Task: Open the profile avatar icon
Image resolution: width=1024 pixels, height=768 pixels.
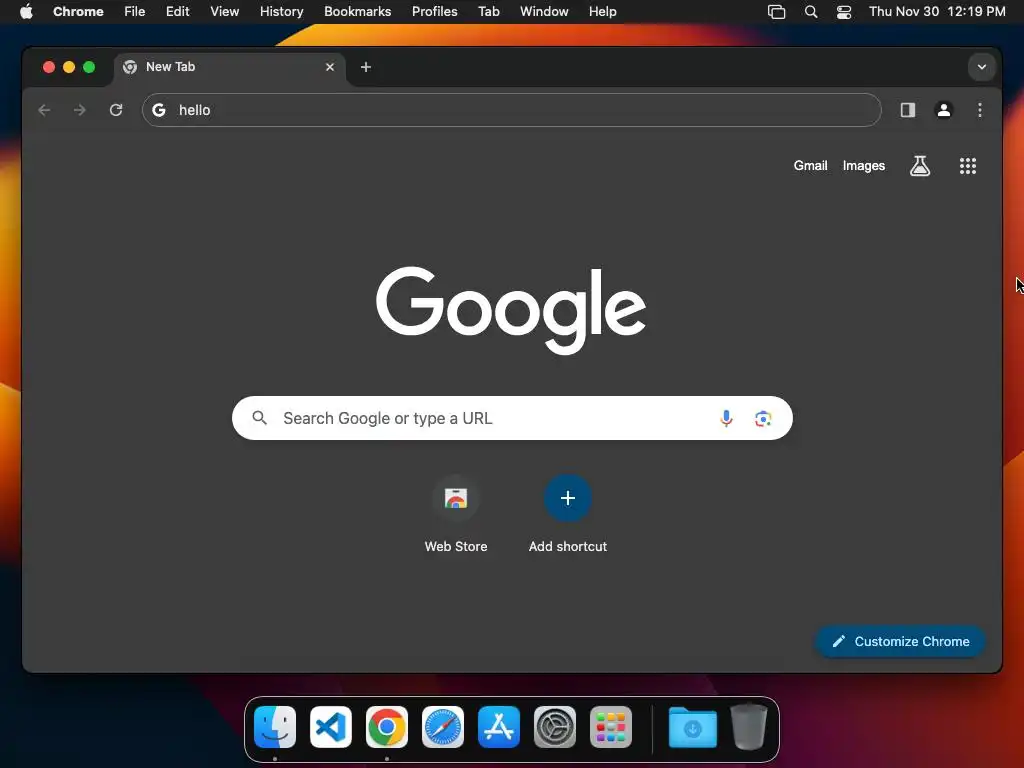Action: pyautogui.click(x=944, y=110)
